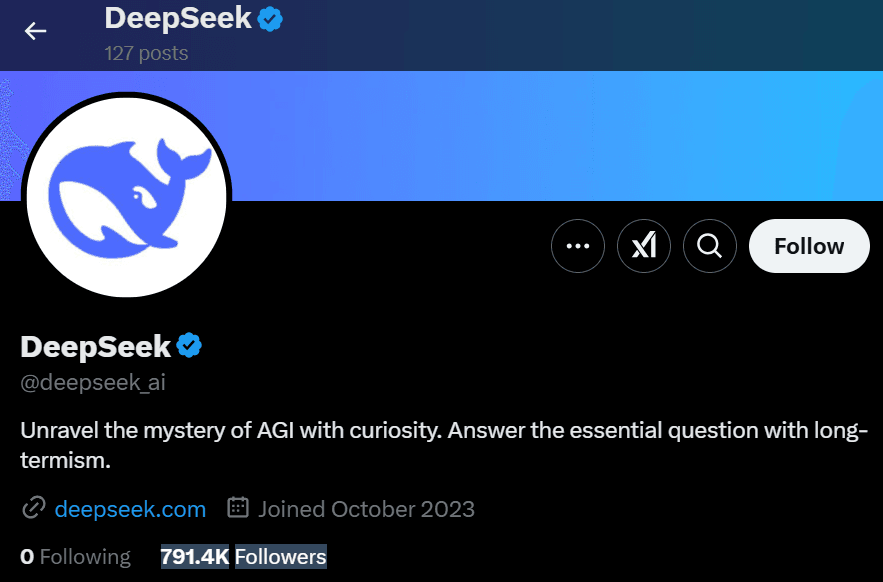Open the more options menu

tap(578, 246)
